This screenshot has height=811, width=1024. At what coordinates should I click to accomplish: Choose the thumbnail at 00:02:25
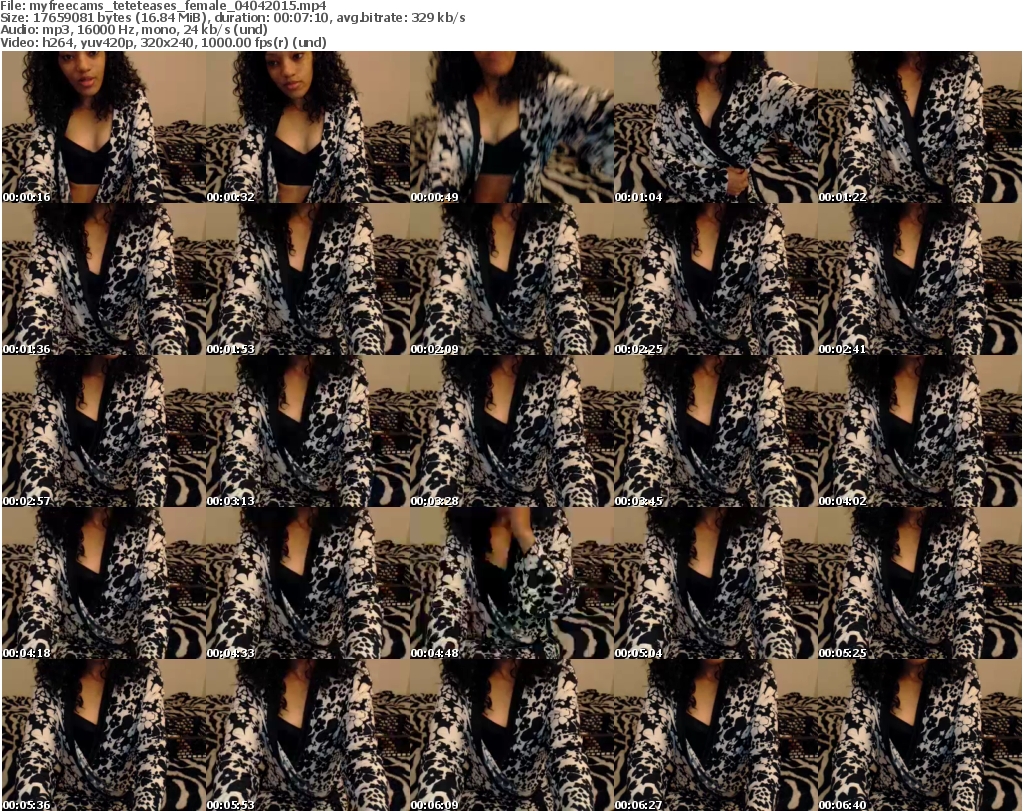(x=716, y=279)
